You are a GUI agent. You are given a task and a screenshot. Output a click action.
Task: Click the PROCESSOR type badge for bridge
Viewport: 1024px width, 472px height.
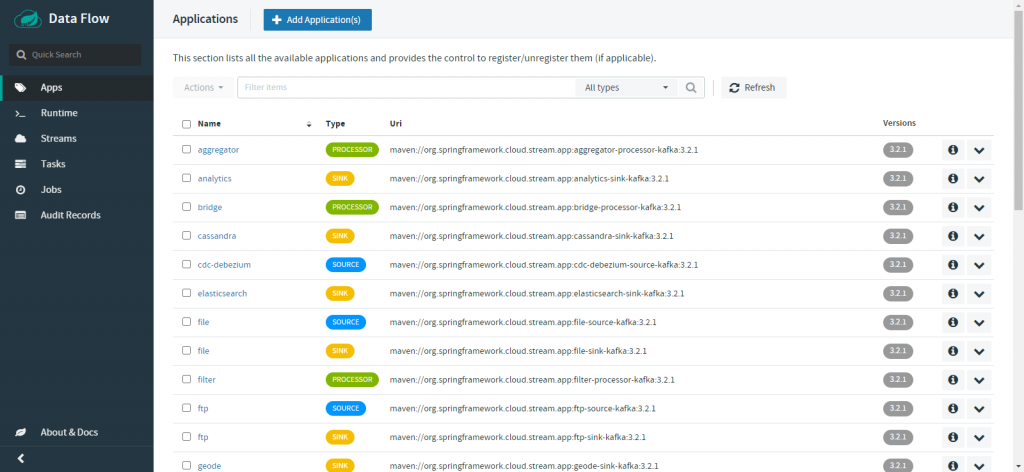[352, 207]
